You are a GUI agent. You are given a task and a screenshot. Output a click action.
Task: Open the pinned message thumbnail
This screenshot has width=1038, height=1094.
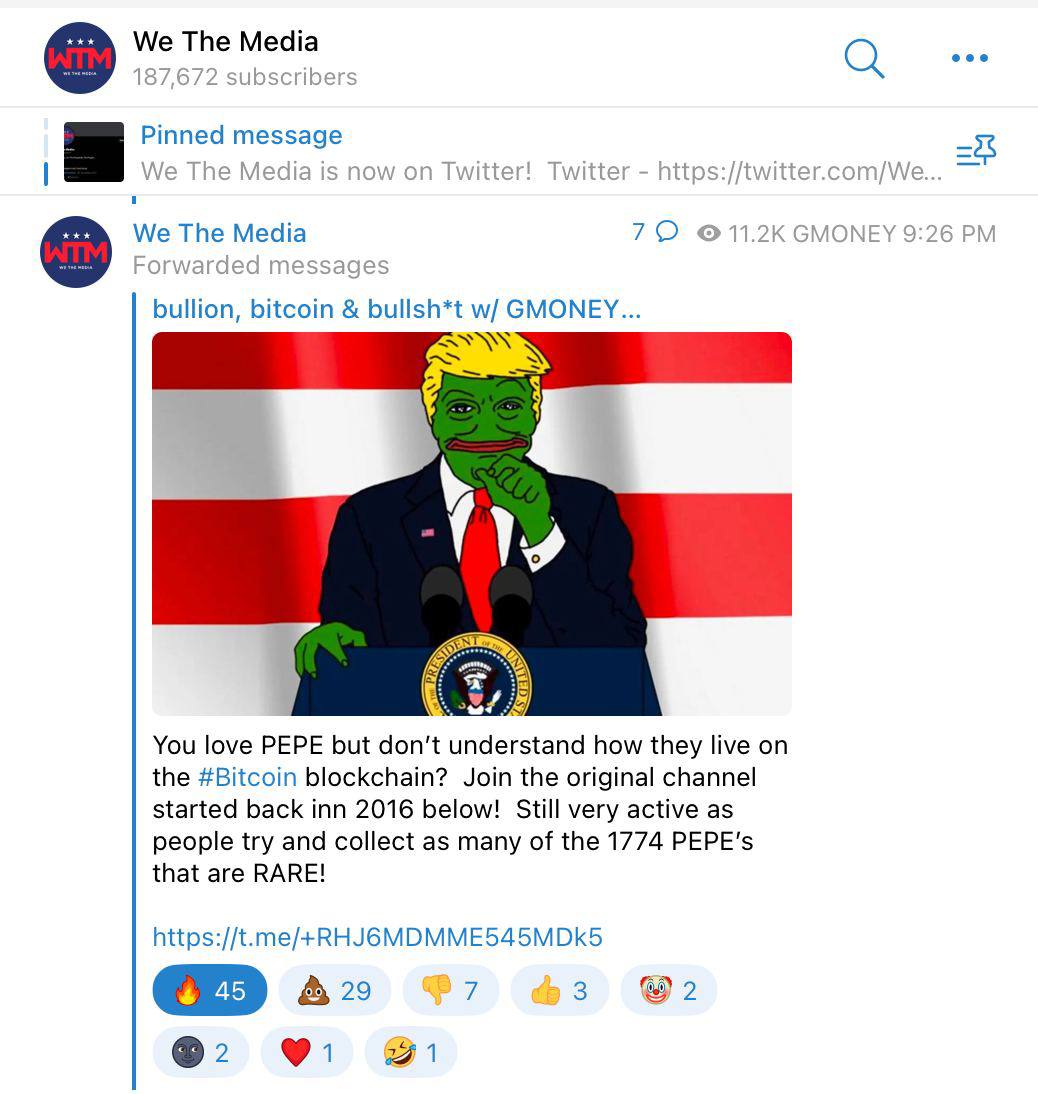coord(93,152)
